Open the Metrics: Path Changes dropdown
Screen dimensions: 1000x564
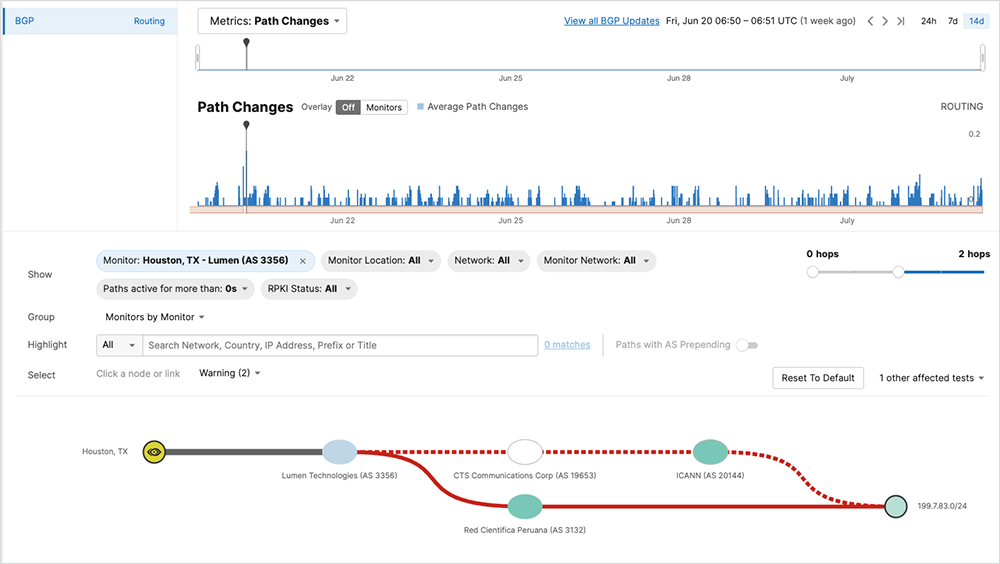(272, 21)
